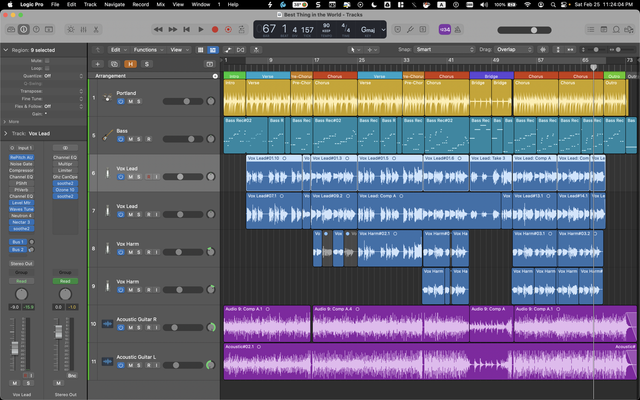The image size is (640, 400).
Task: Open the Navigate menu in menu bar
Action: click(x=114, y=4)
